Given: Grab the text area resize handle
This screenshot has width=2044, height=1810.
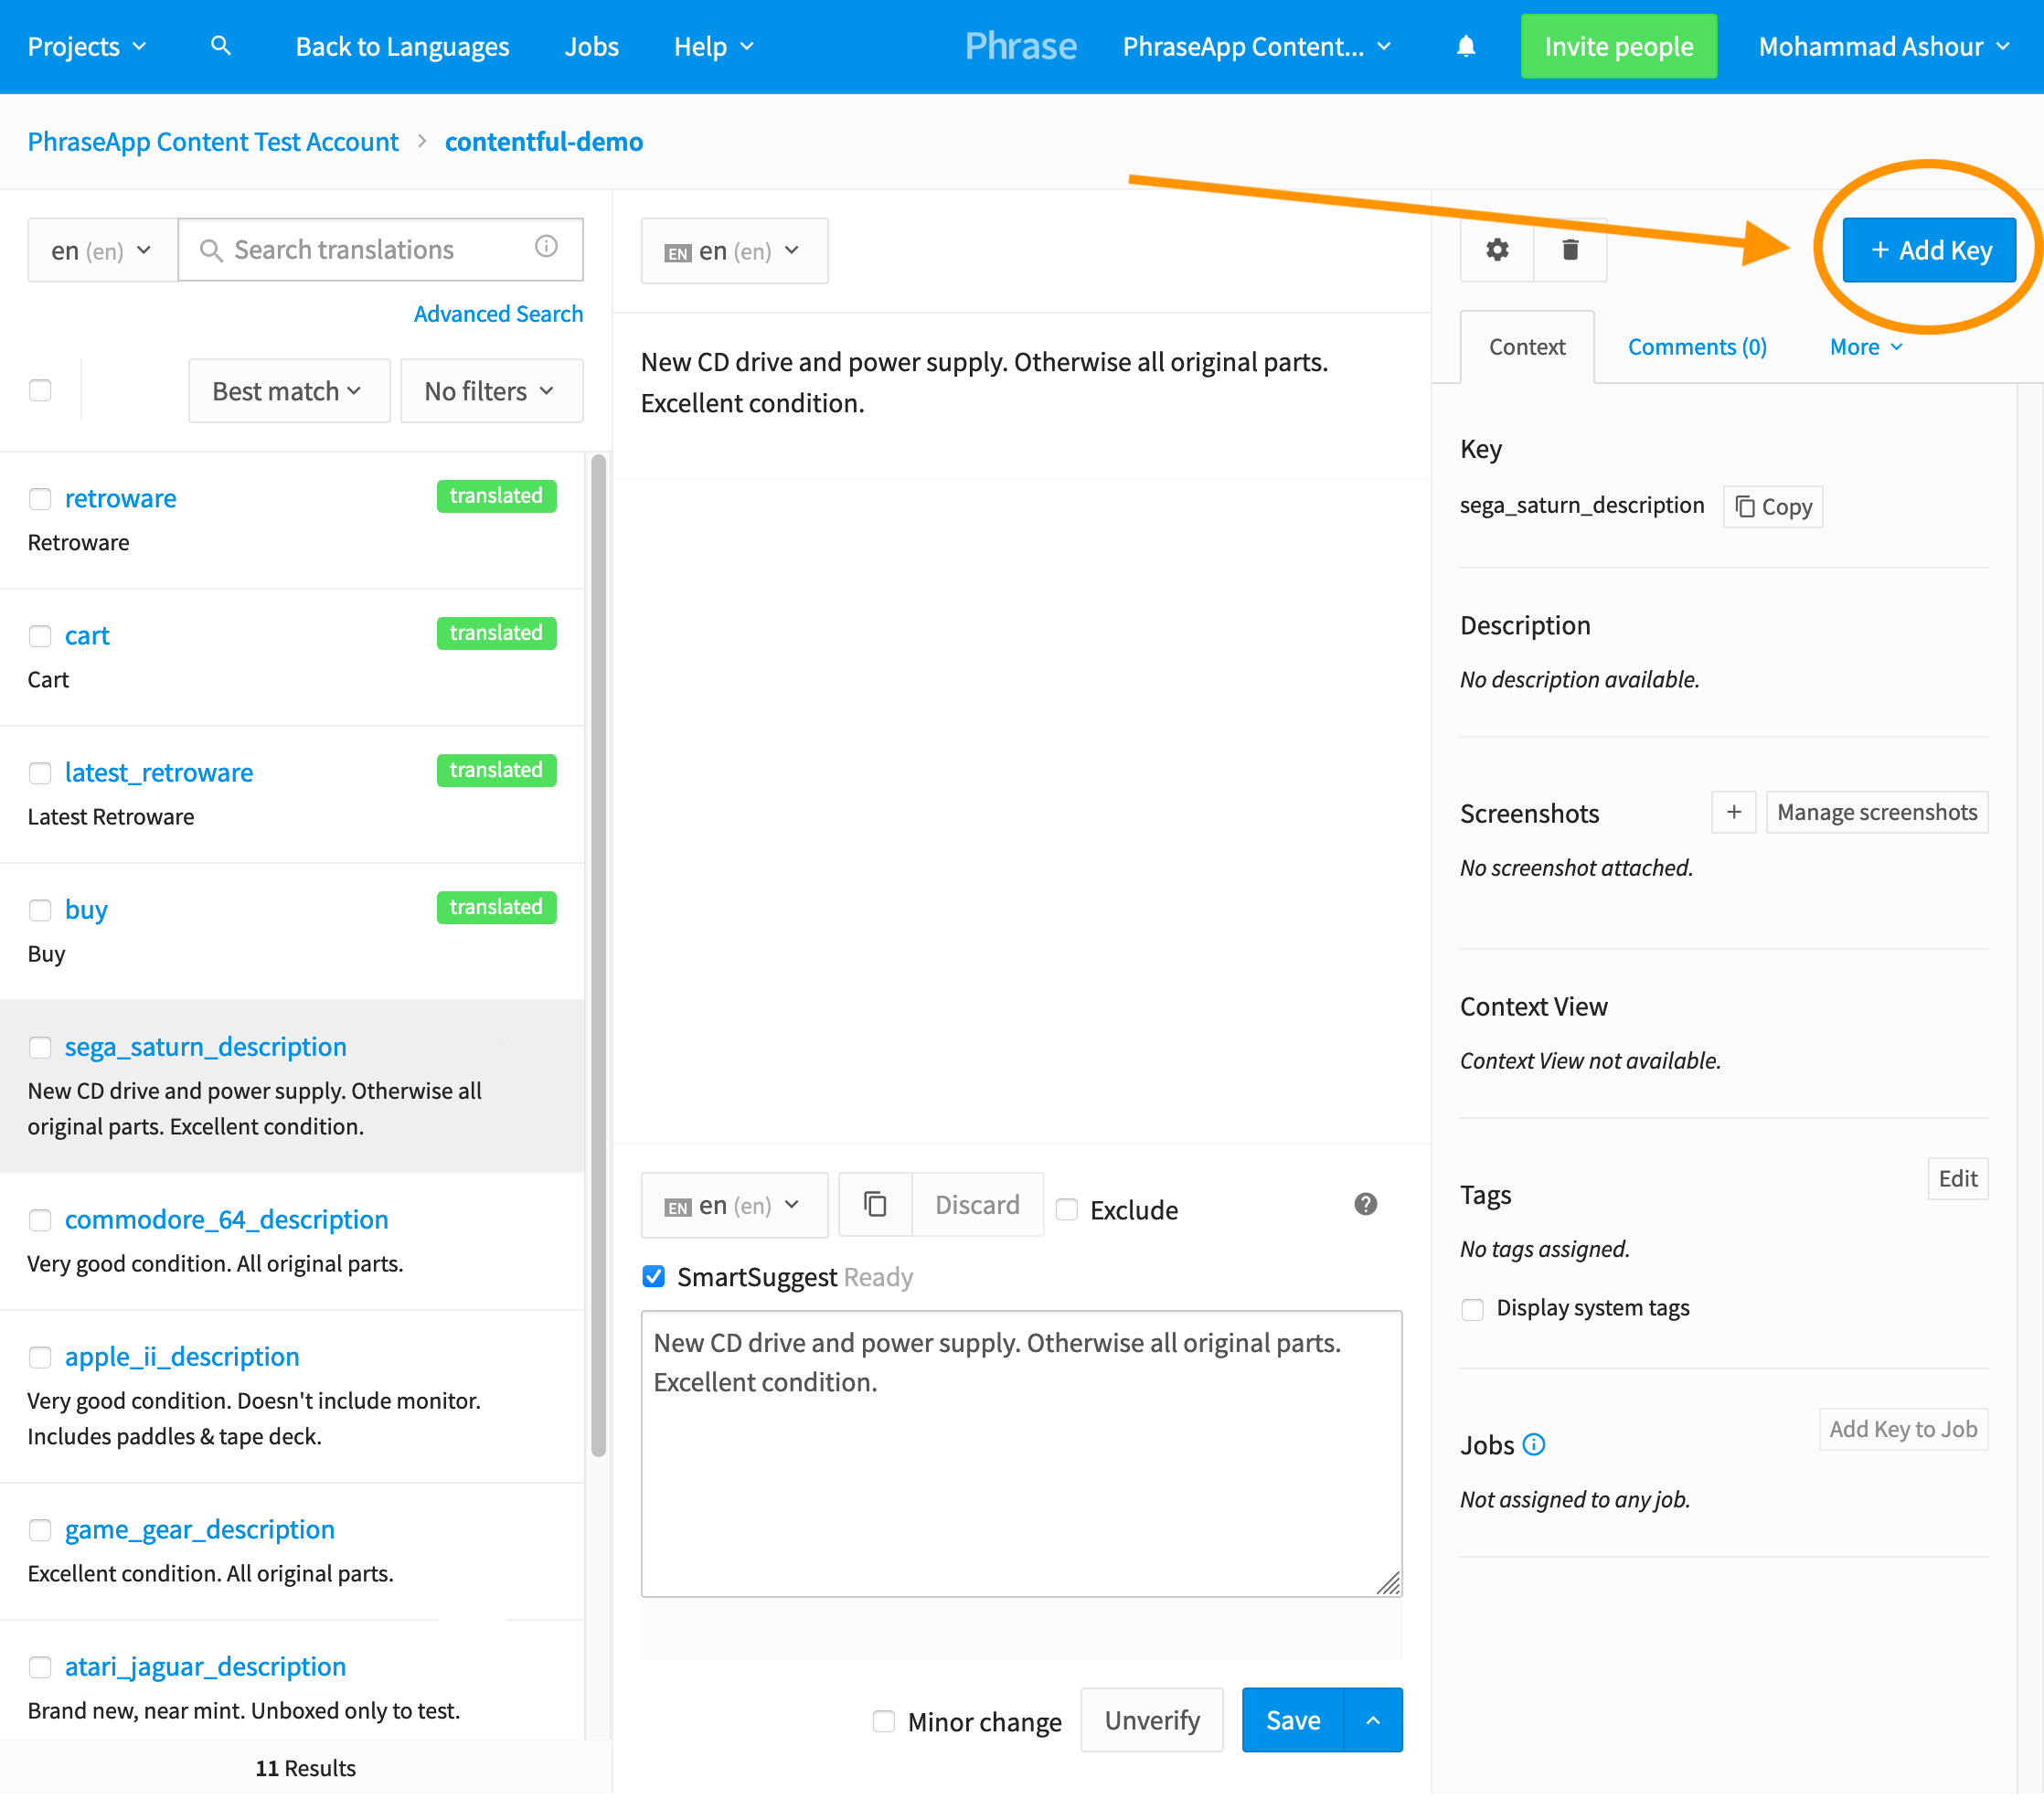Looking at the screenshot, I should 1388,1583.
